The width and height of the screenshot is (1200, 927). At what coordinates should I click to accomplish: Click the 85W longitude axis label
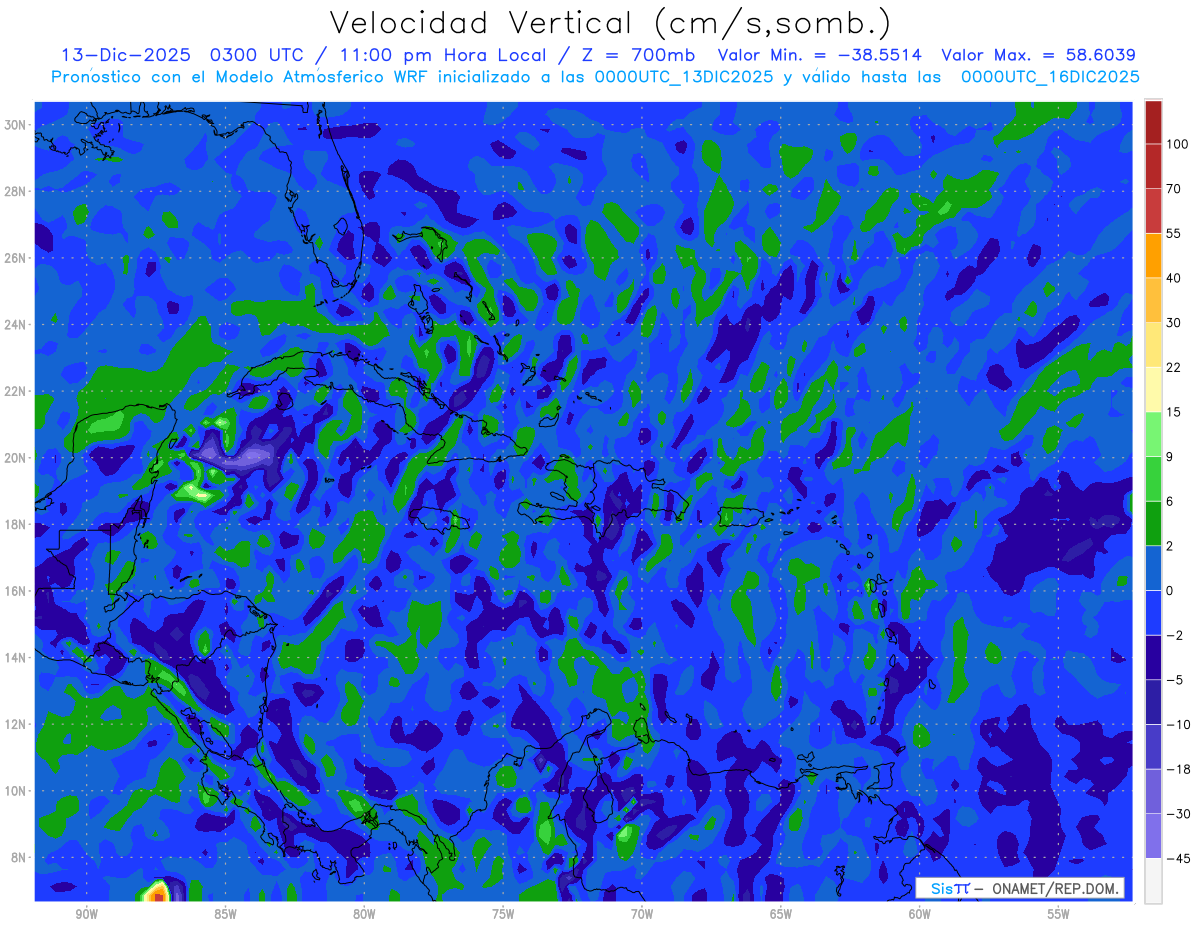[x=225, y=914]
